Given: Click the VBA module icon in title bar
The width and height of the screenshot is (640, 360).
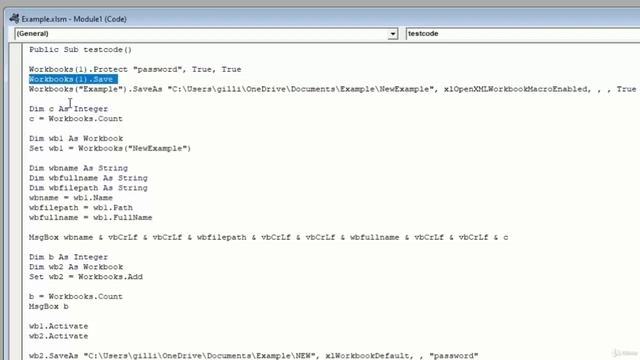Looking at the screenshot, I should (14, 19).
